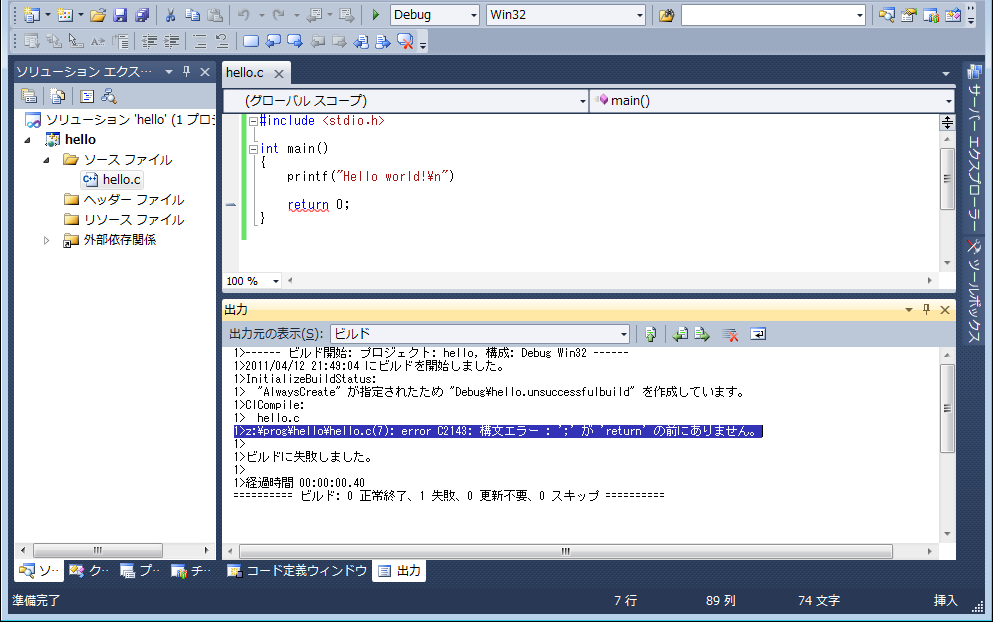The image size is (995, 623).
Task: Go to previous message in output panel
Action: click(x=680, y=334)
